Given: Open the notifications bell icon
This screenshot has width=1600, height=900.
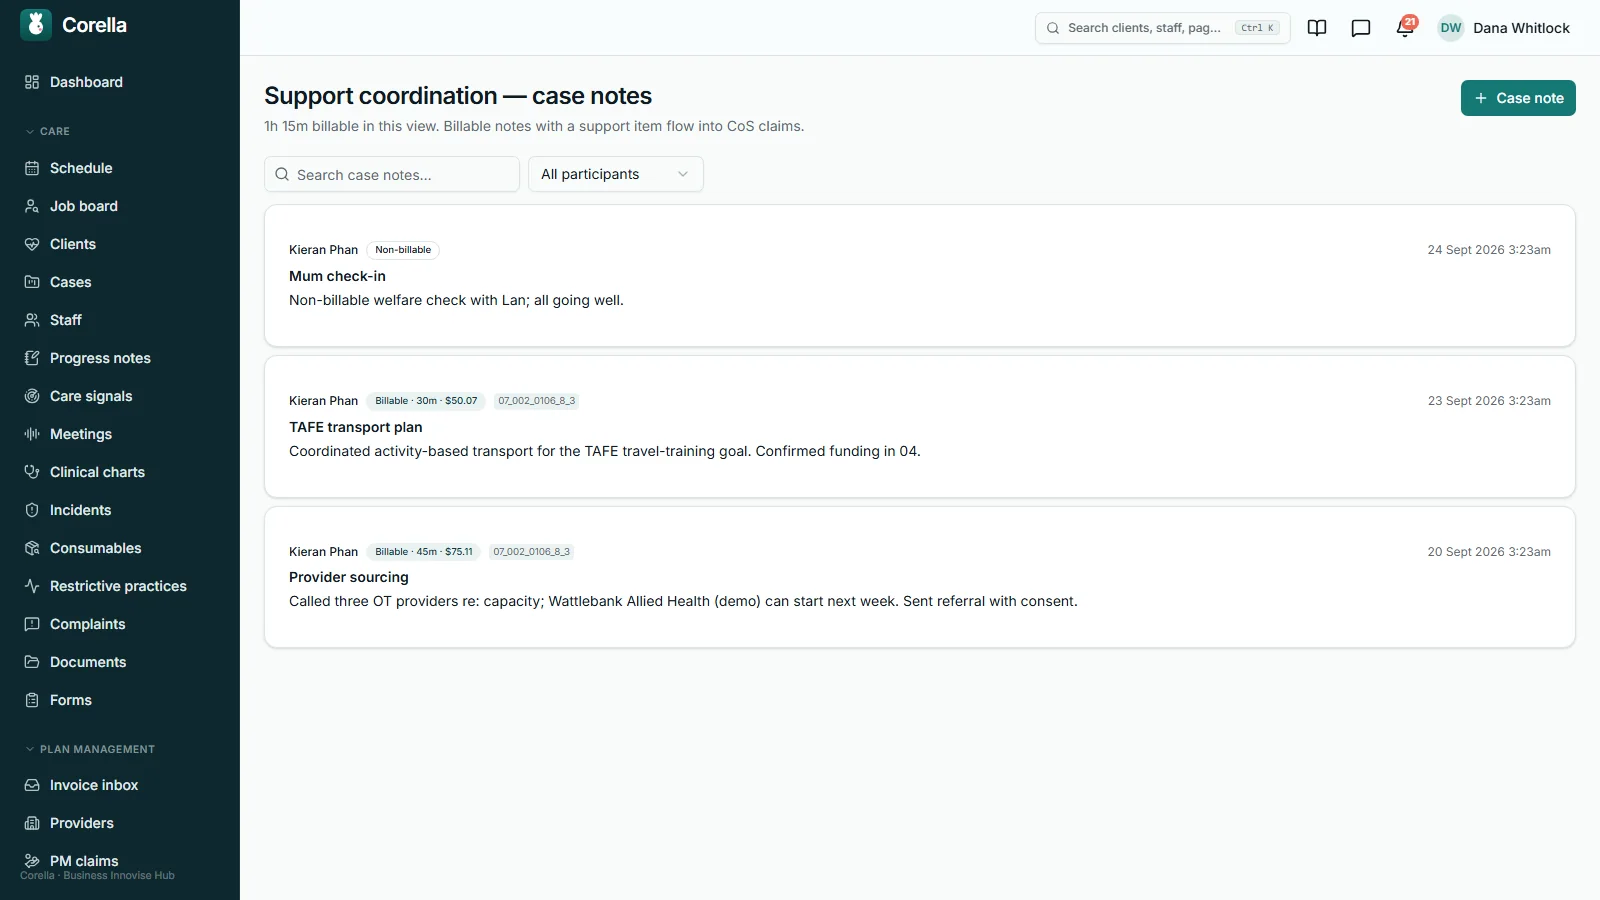Looking at the screenshot, I should tap(1405, 28).
